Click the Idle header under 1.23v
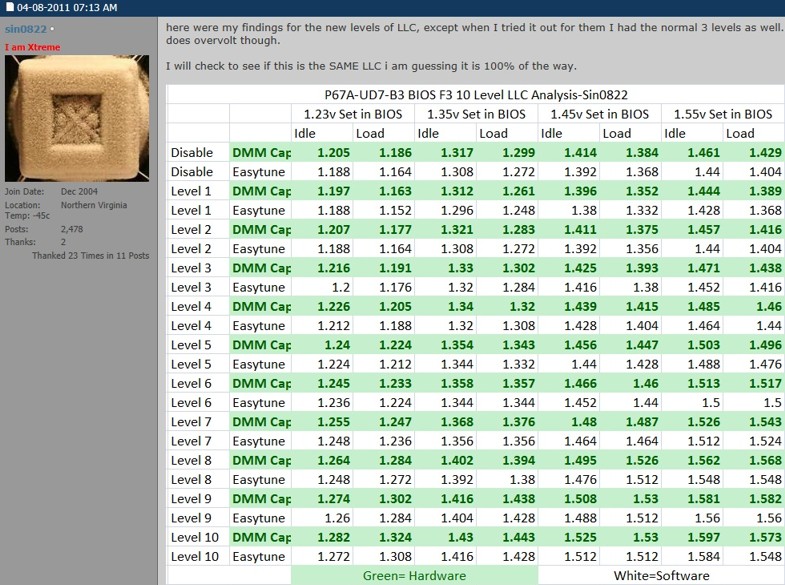The height and width of the screenshot is (585, 785). click(x=305, y=134)
